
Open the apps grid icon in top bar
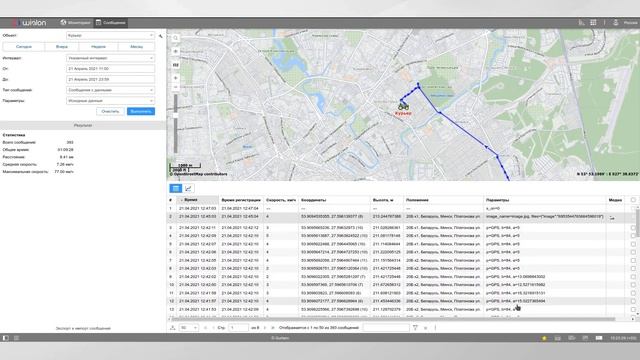[593, 22]
